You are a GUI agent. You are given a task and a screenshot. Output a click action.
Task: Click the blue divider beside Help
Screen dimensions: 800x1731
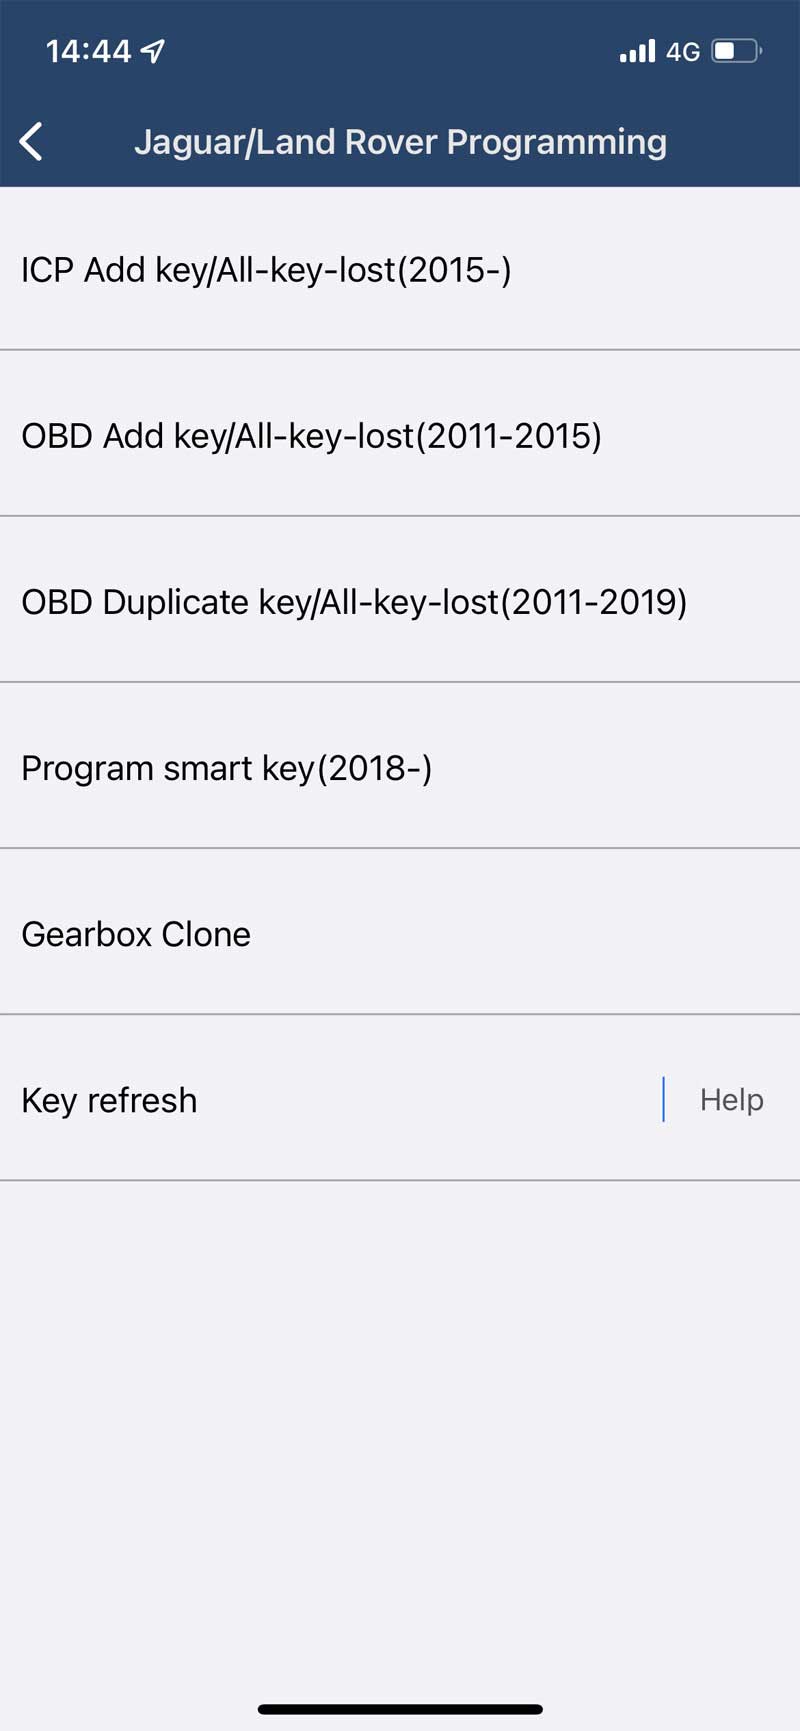[663, 1099]
